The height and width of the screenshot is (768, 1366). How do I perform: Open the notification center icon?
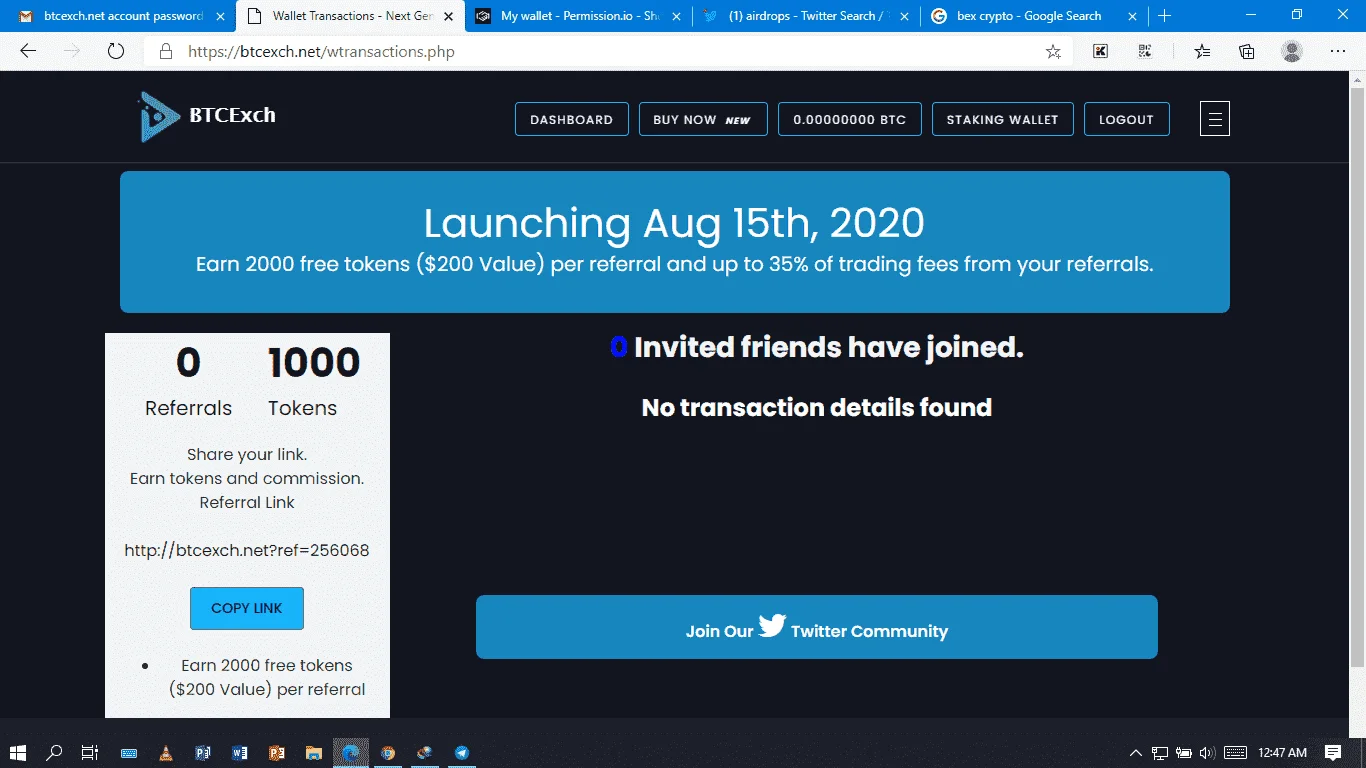(x=1333, y=752)
